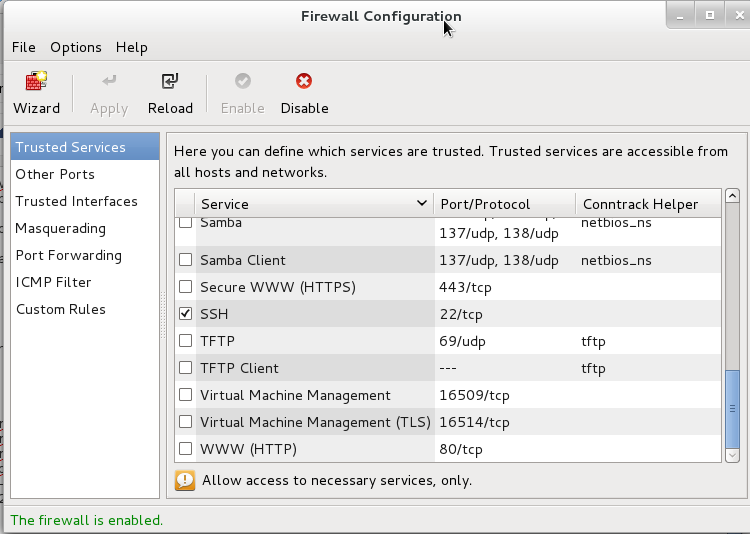Open the Options menu
The height and width of the screenshot is (534, 750).
click(x=76, y=47)
